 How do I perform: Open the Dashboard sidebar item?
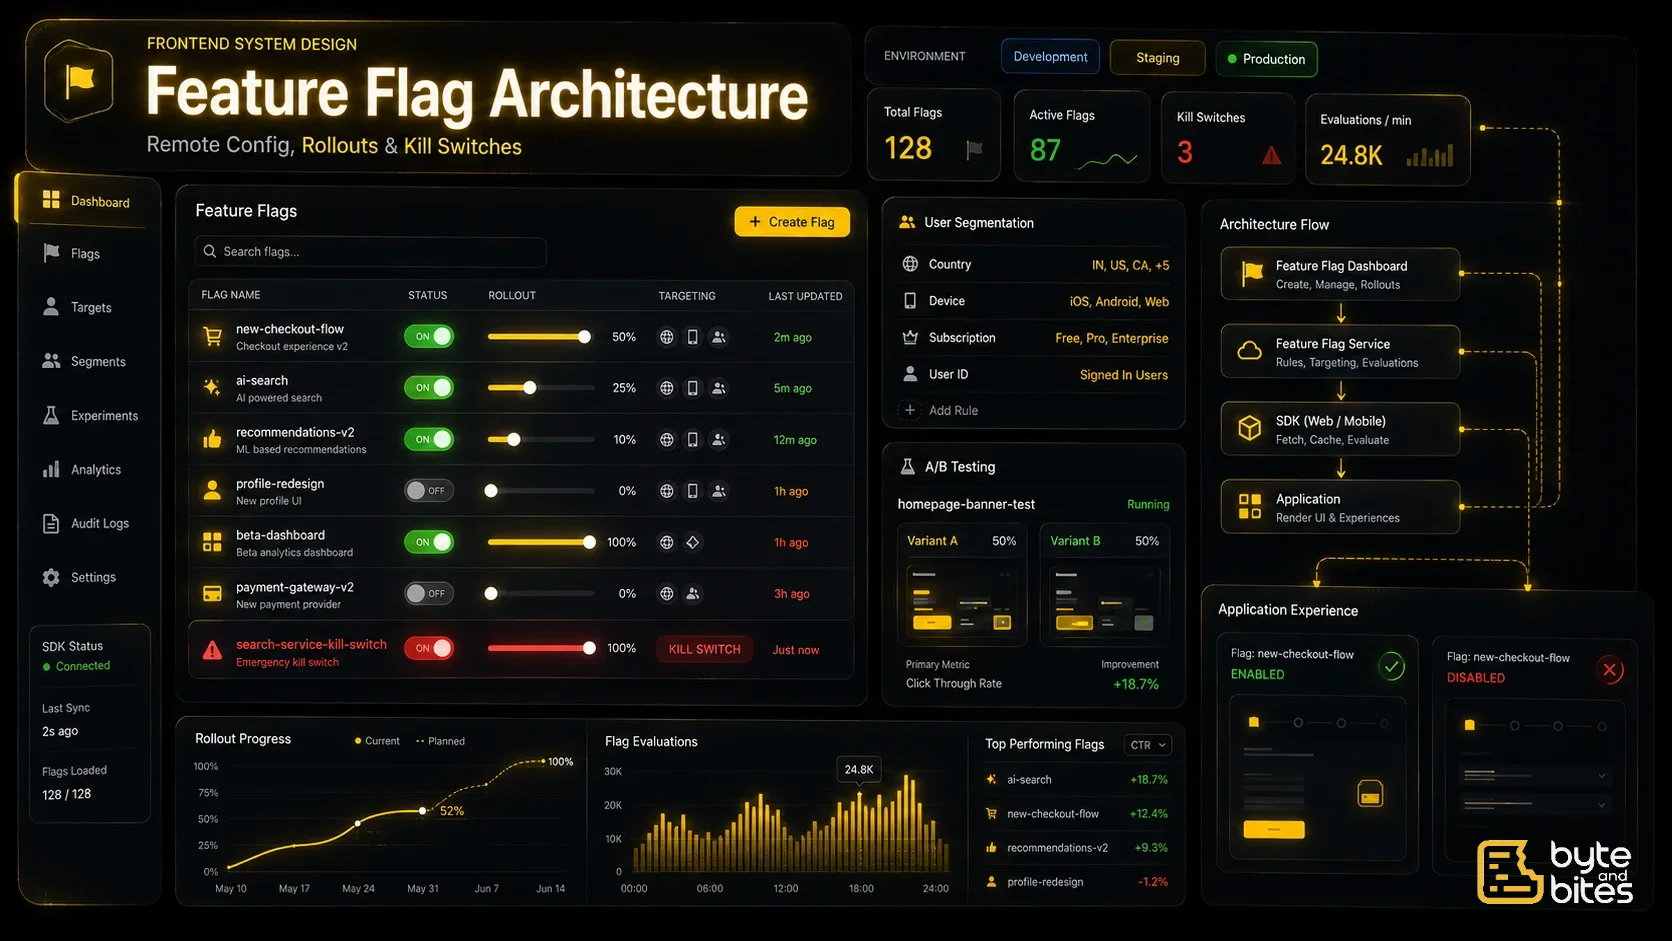87,201
